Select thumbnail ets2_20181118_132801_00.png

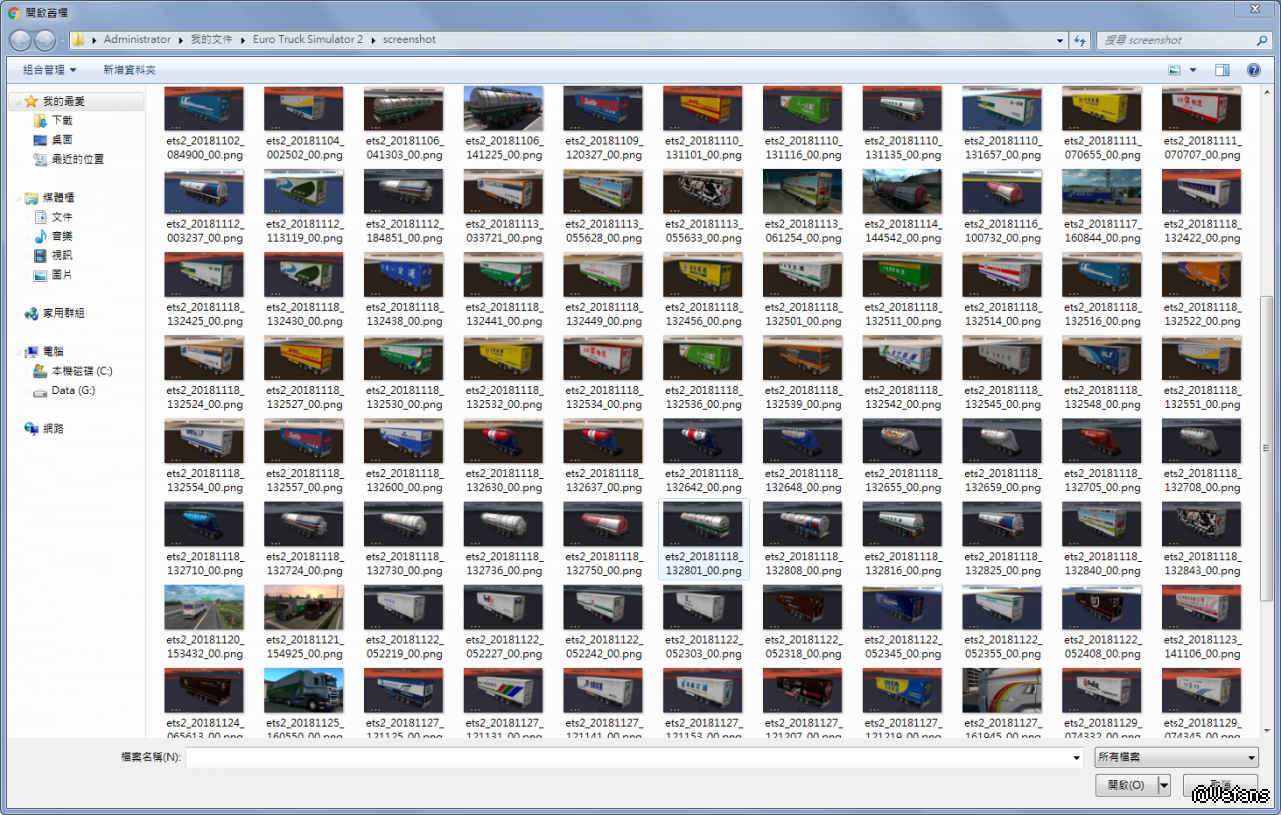703,538
